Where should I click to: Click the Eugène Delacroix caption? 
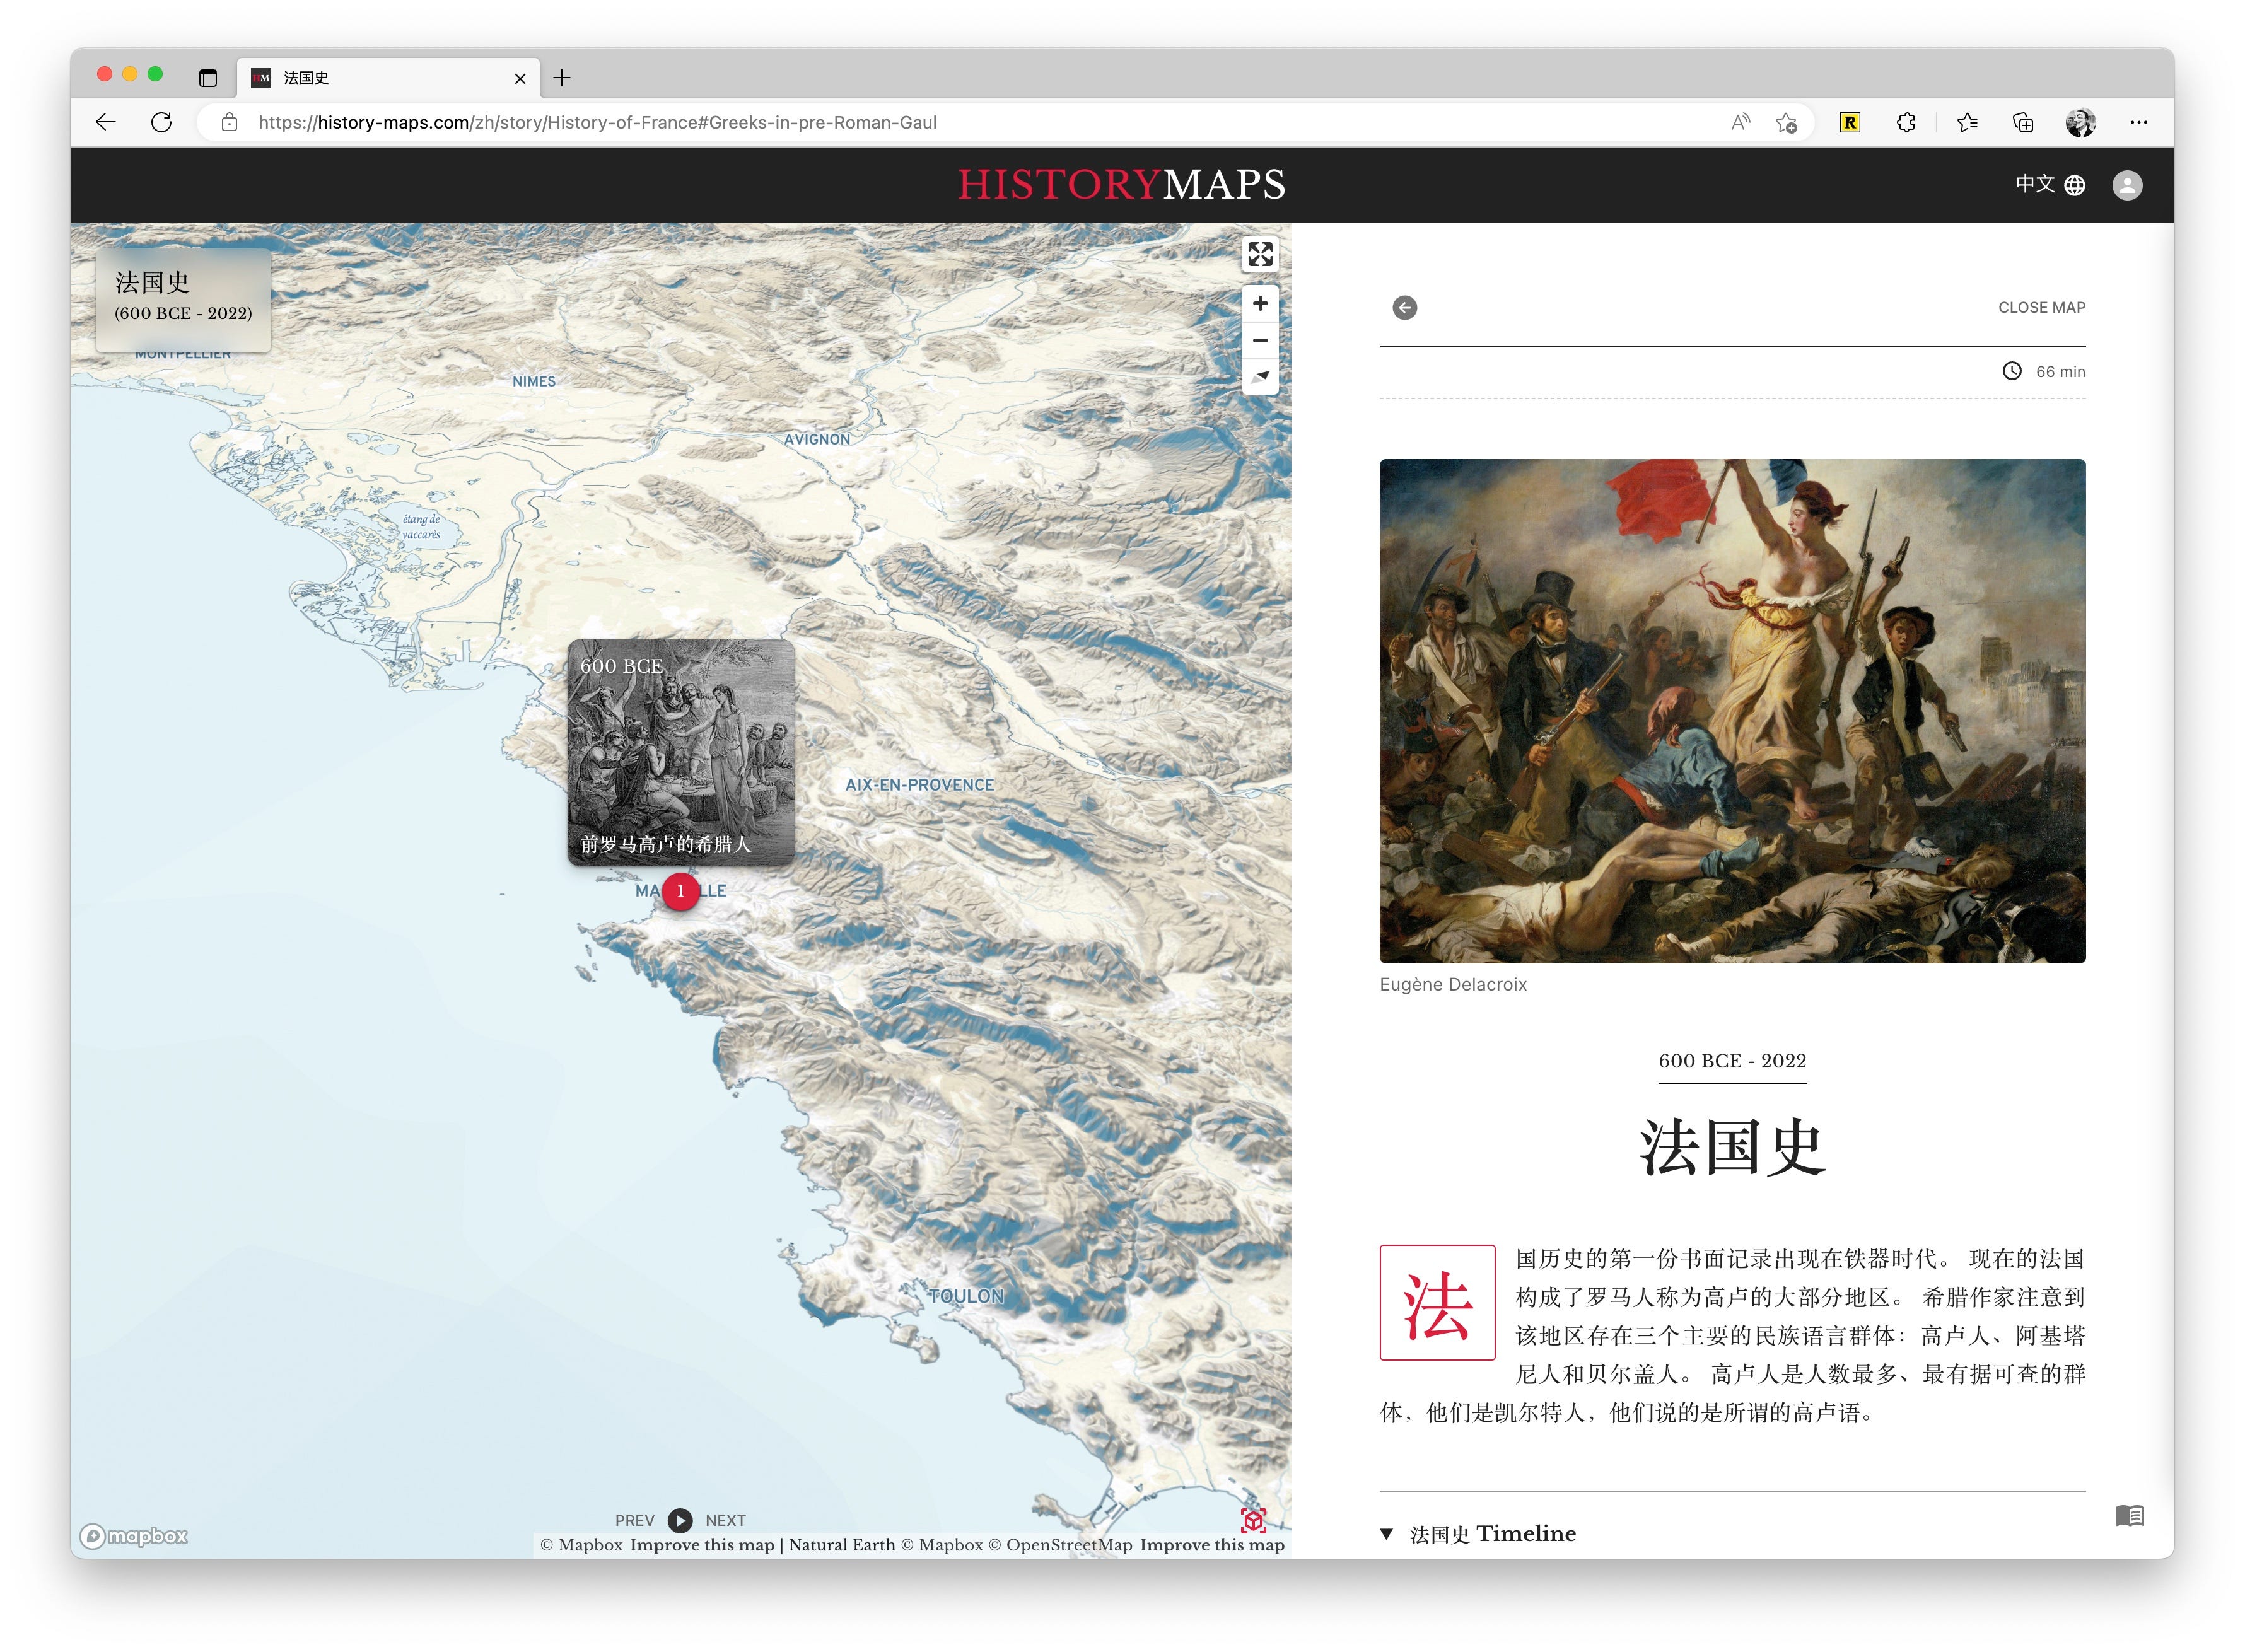click(x=1453, y=984)
